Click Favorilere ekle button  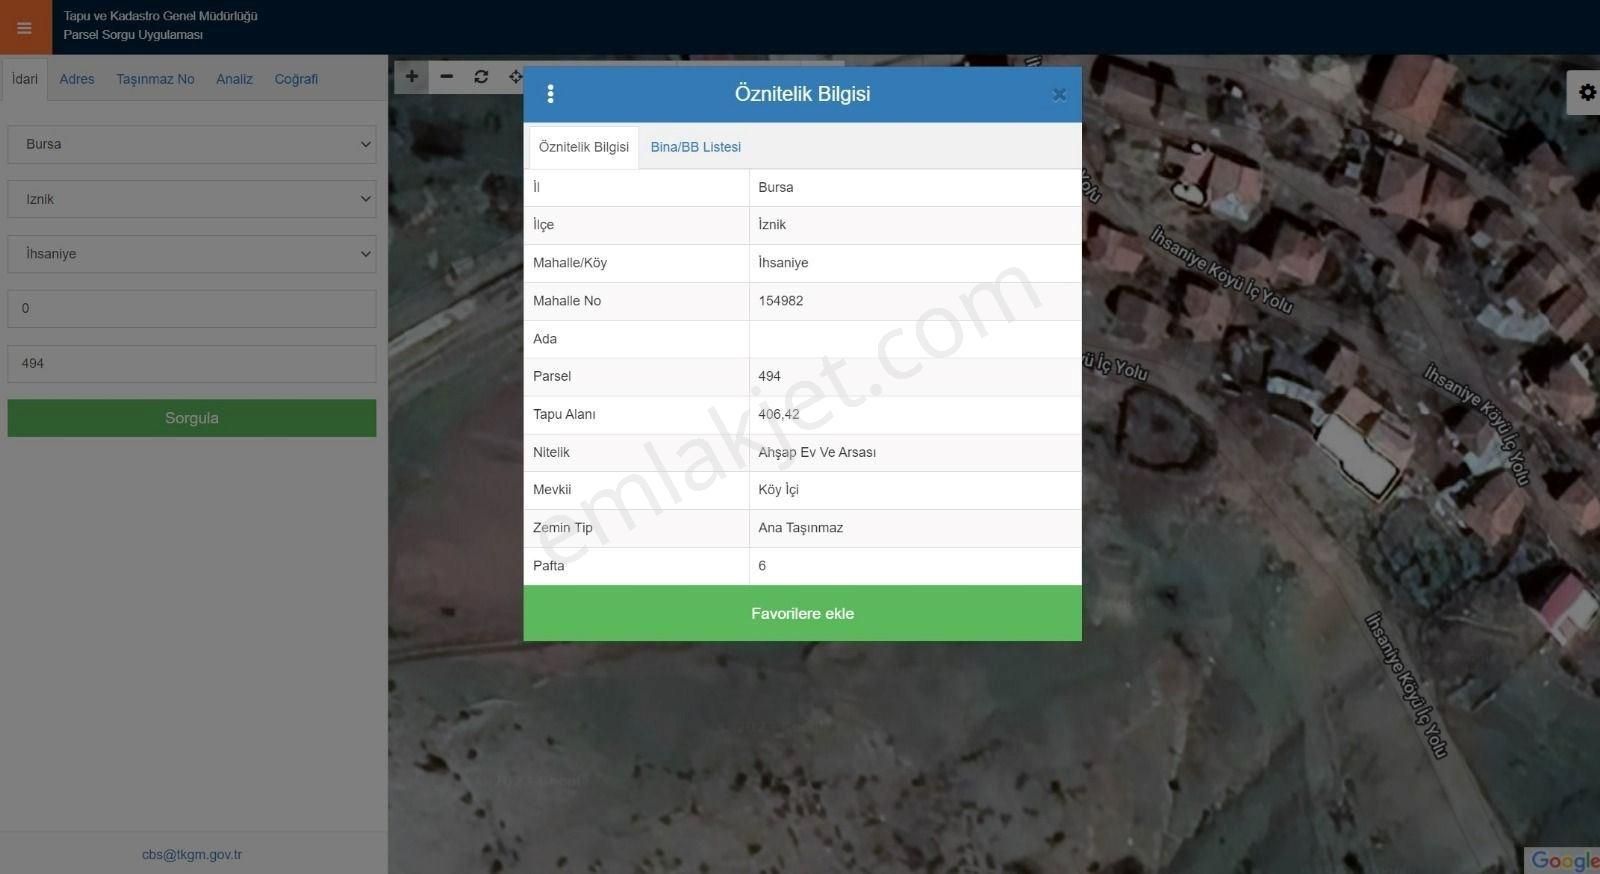pyautogui.click(x=802, y=613)
